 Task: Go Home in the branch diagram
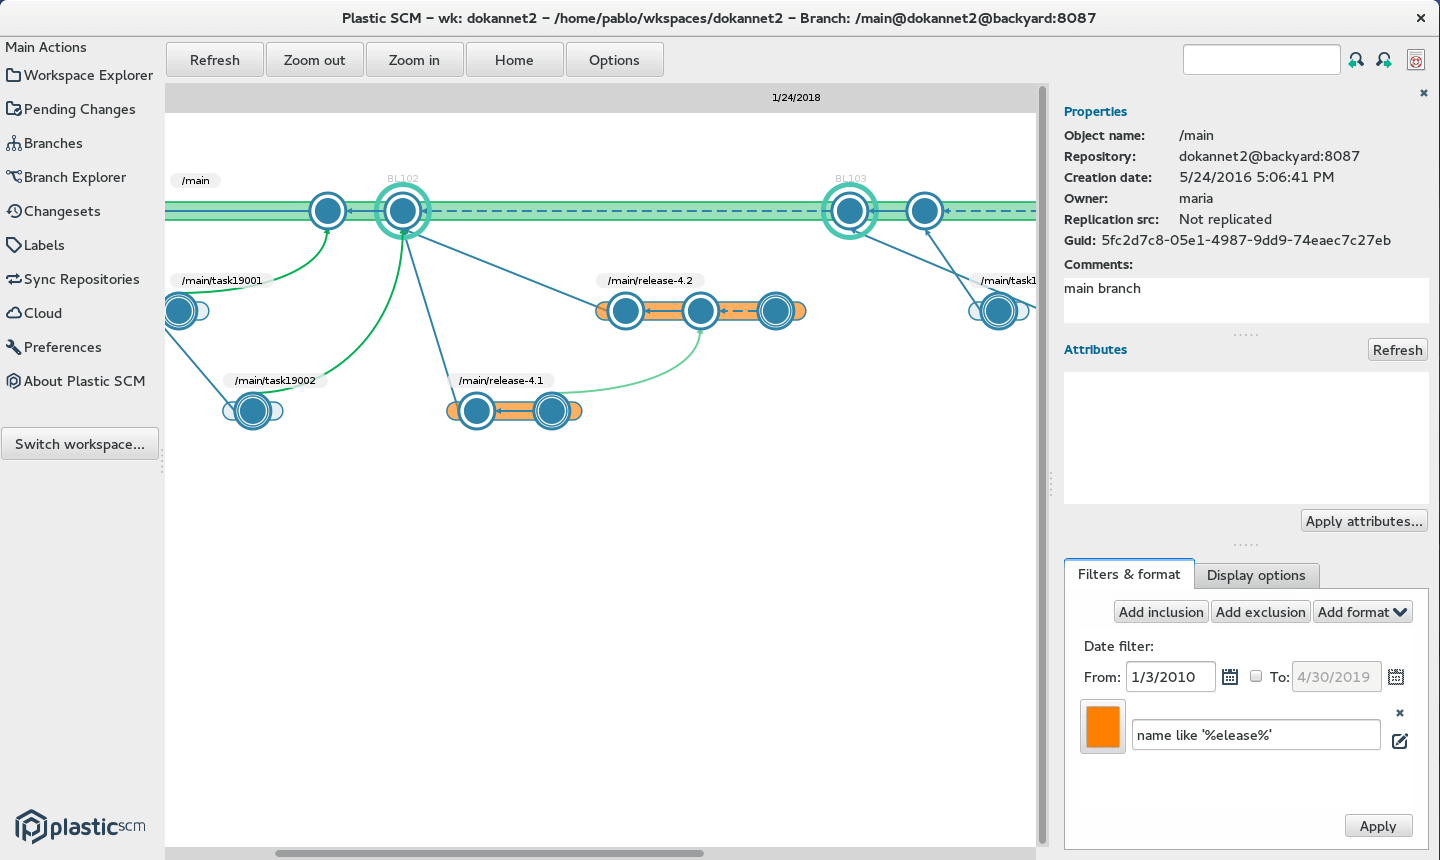pos(514,60)
